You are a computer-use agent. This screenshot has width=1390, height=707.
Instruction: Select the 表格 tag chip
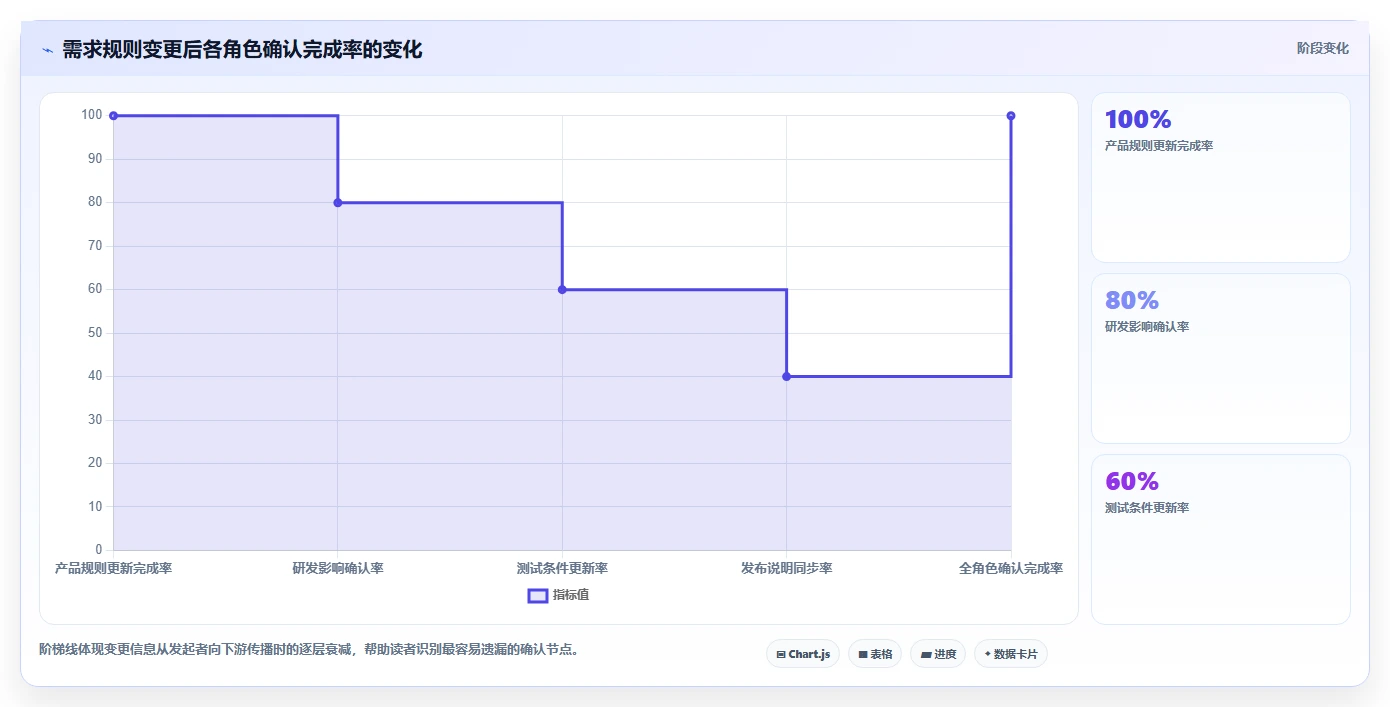point(875,654)
